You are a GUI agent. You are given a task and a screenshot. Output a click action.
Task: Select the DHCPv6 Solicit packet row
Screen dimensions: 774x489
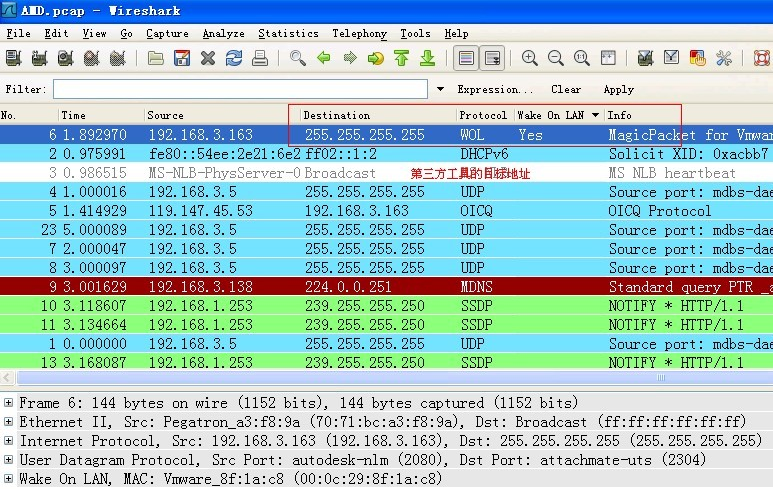pyautogui.click(x=387, y=154)
